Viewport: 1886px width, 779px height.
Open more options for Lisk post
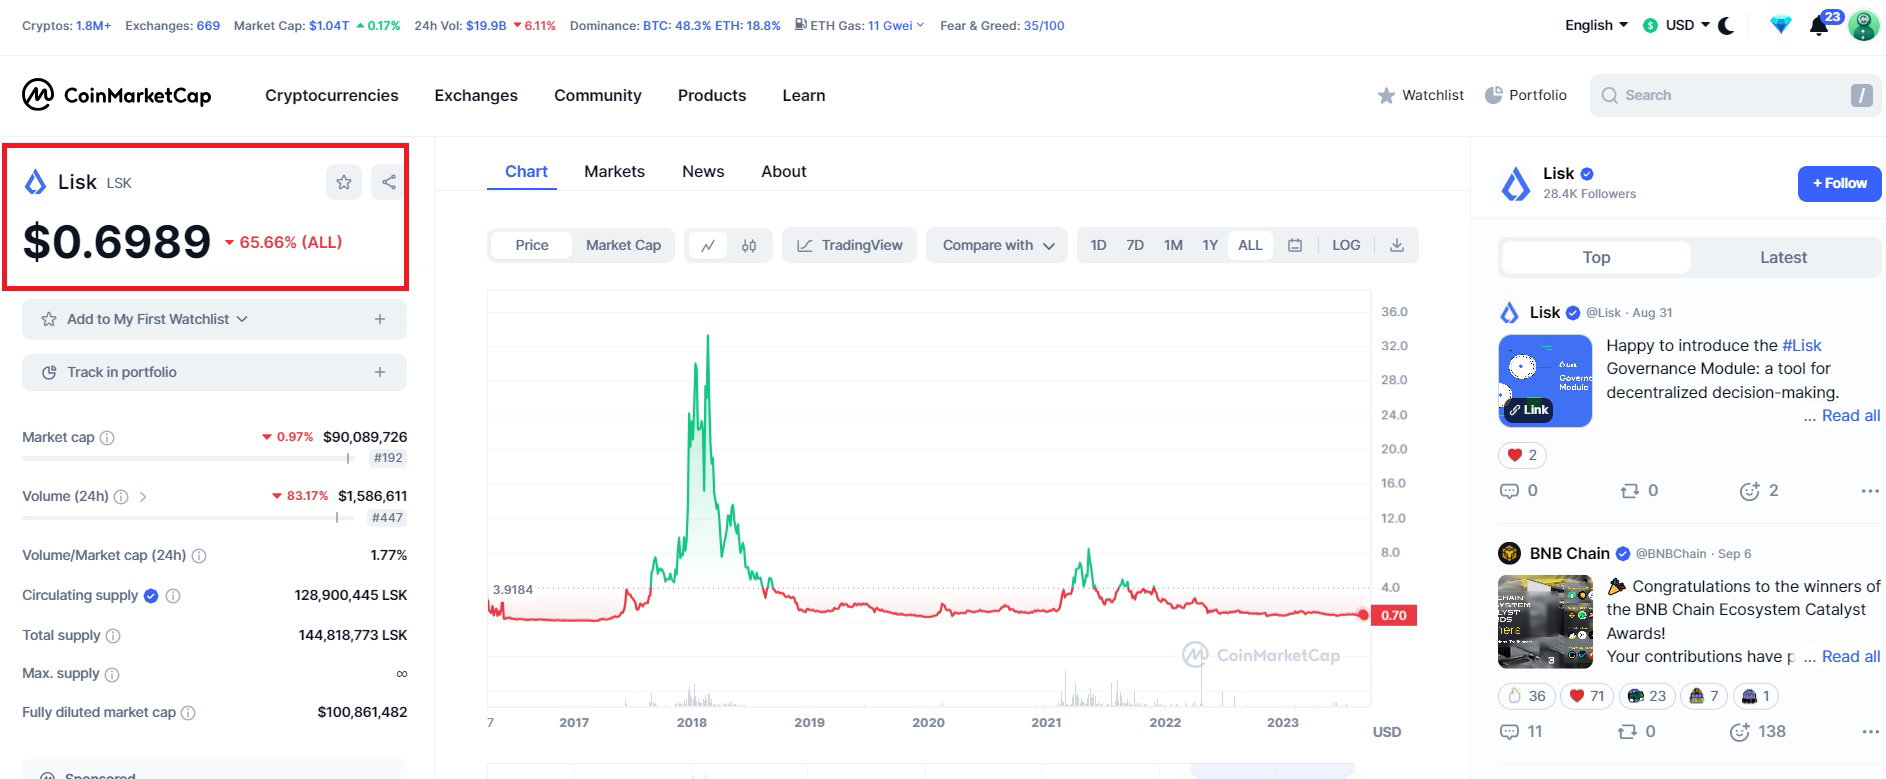(x=1870, y=491)
